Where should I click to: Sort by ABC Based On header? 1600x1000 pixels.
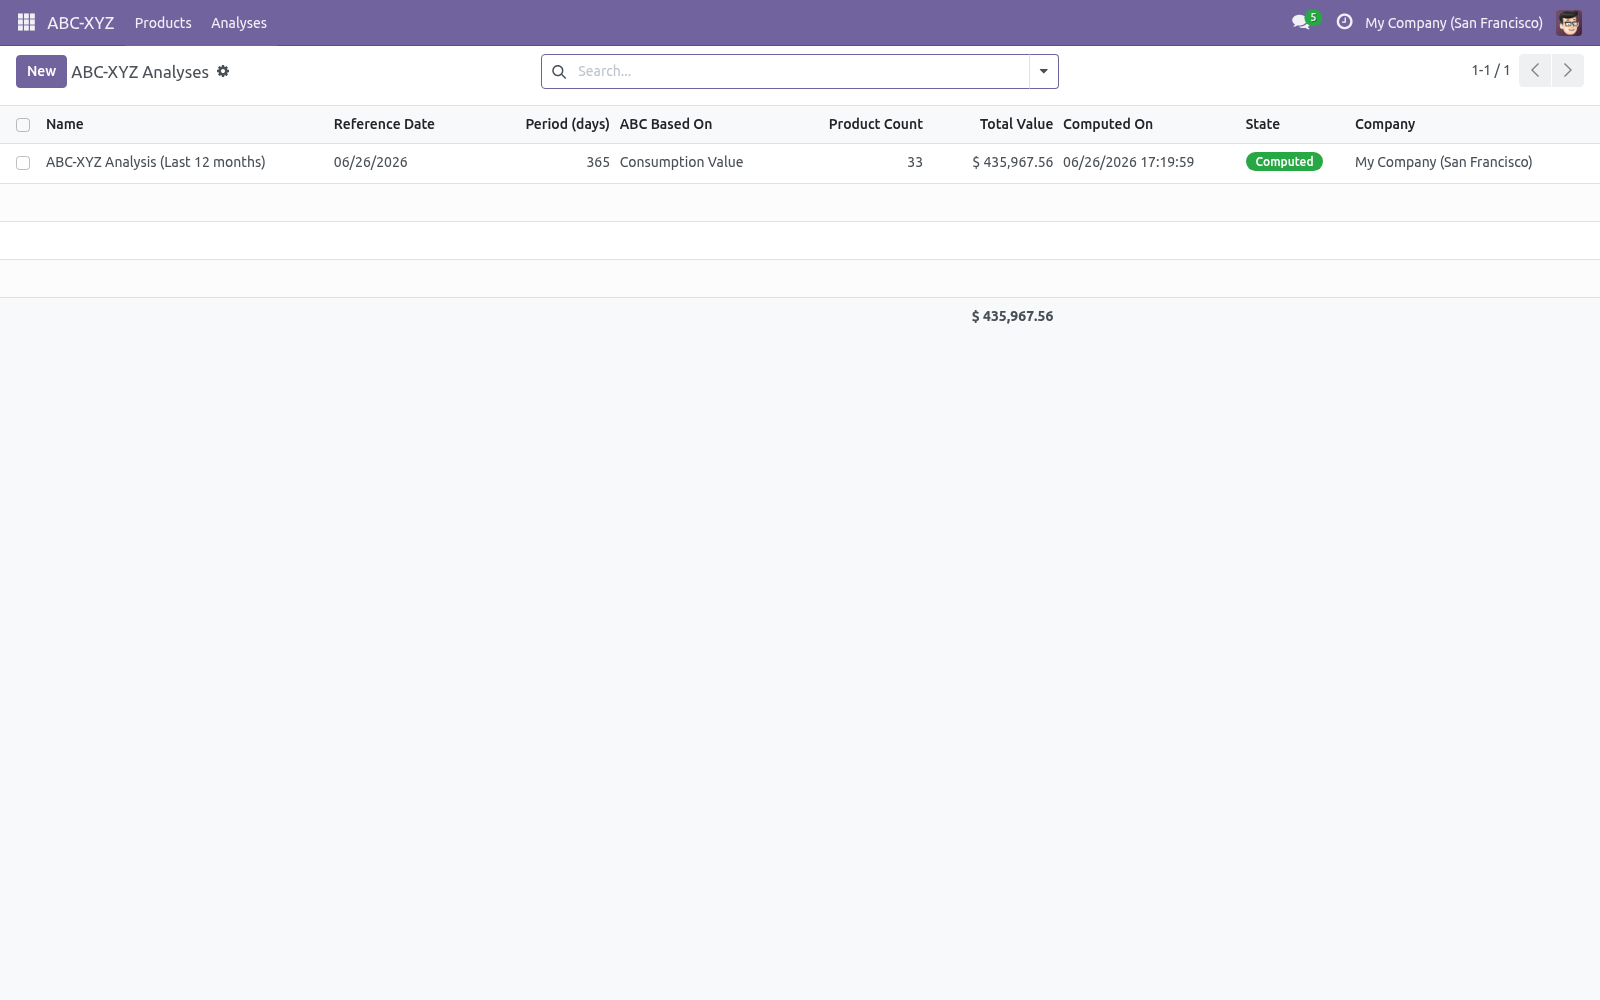666,124
